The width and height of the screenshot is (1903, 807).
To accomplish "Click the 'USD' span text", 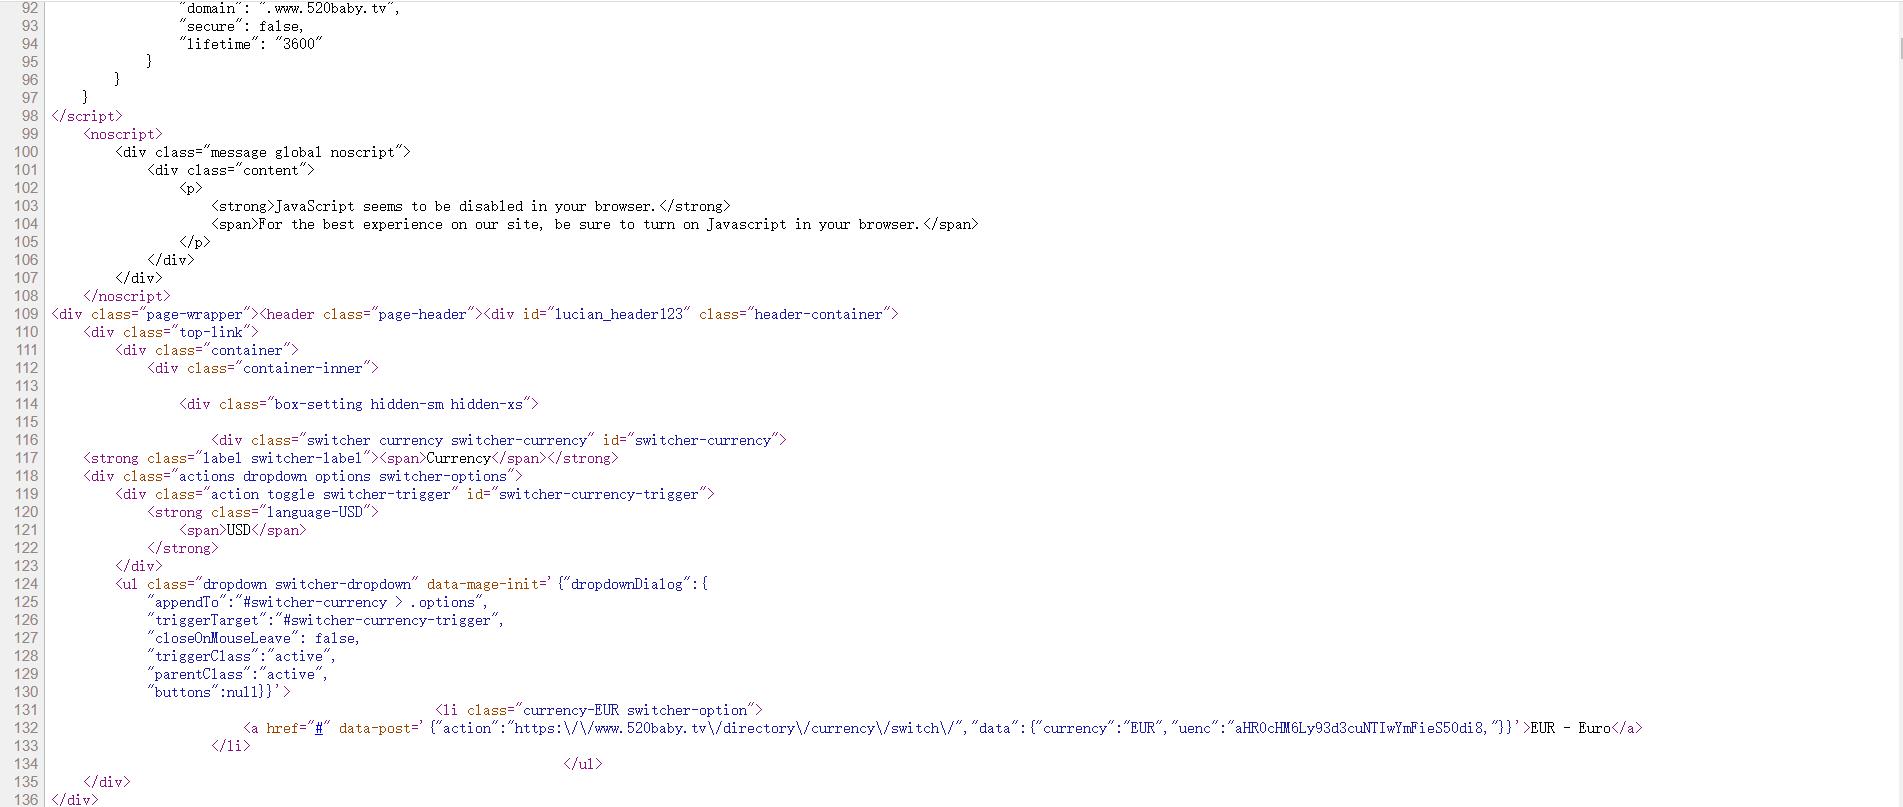I will pyautogui.click(x=239, y=530).
